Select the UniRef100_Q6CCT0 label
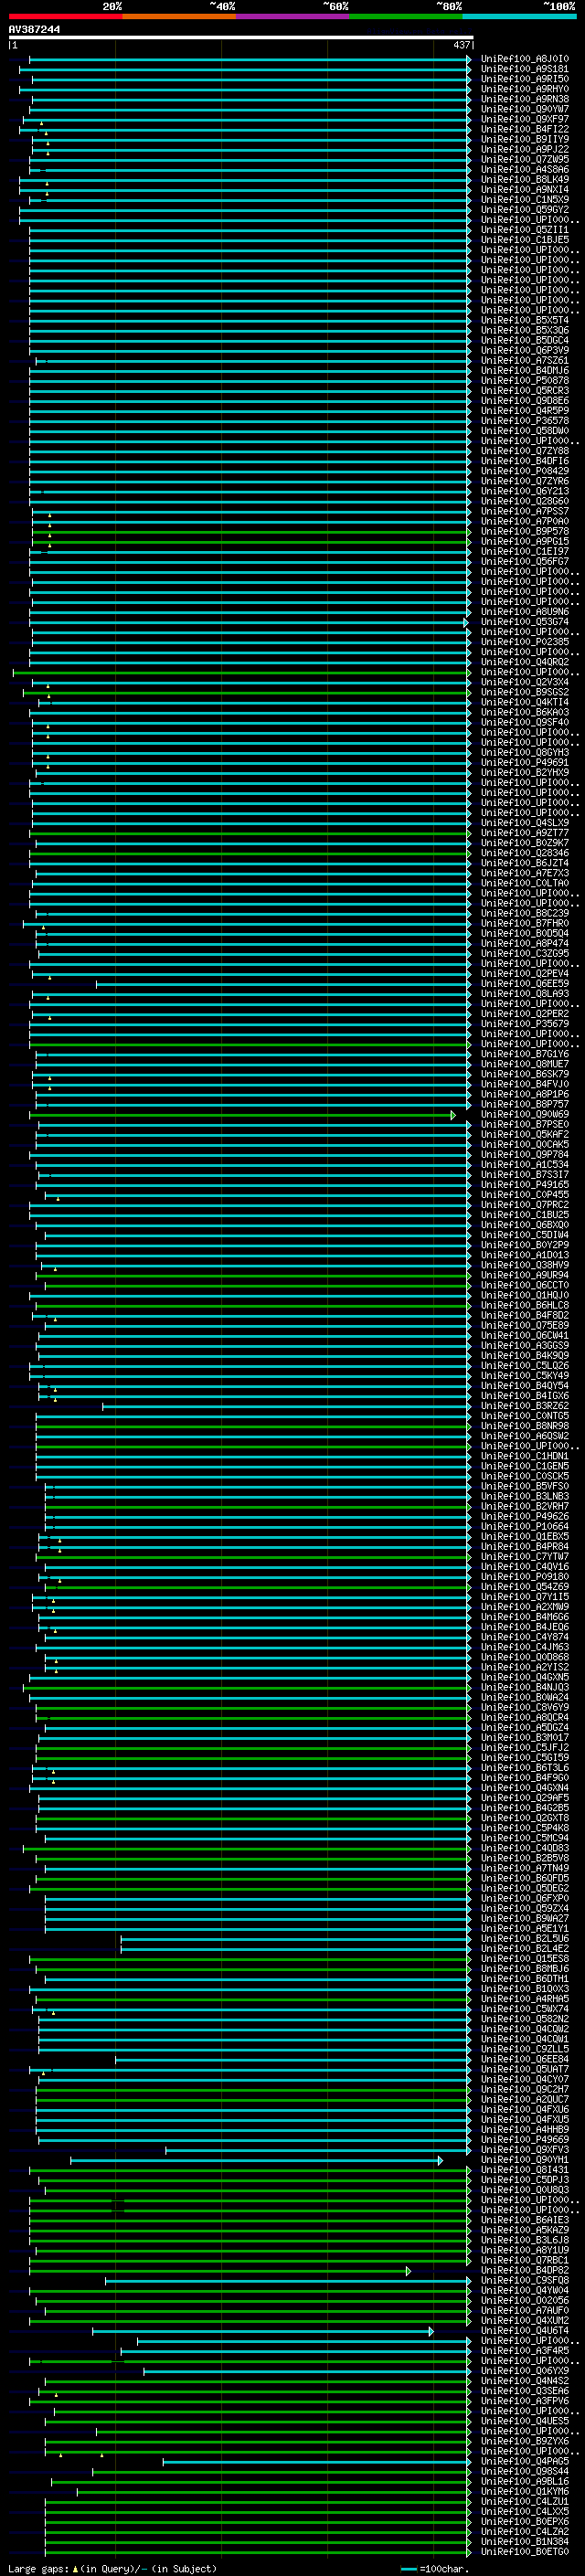This screenshot has width=585, height=2576. 525,1285
